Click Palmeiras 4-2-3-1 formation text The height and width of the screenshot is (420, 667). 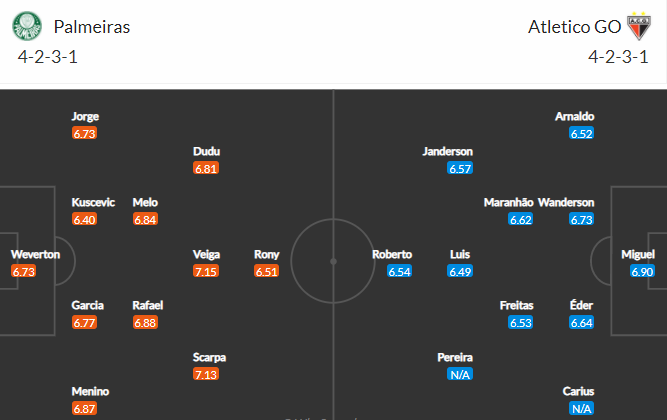coord(48,57)
